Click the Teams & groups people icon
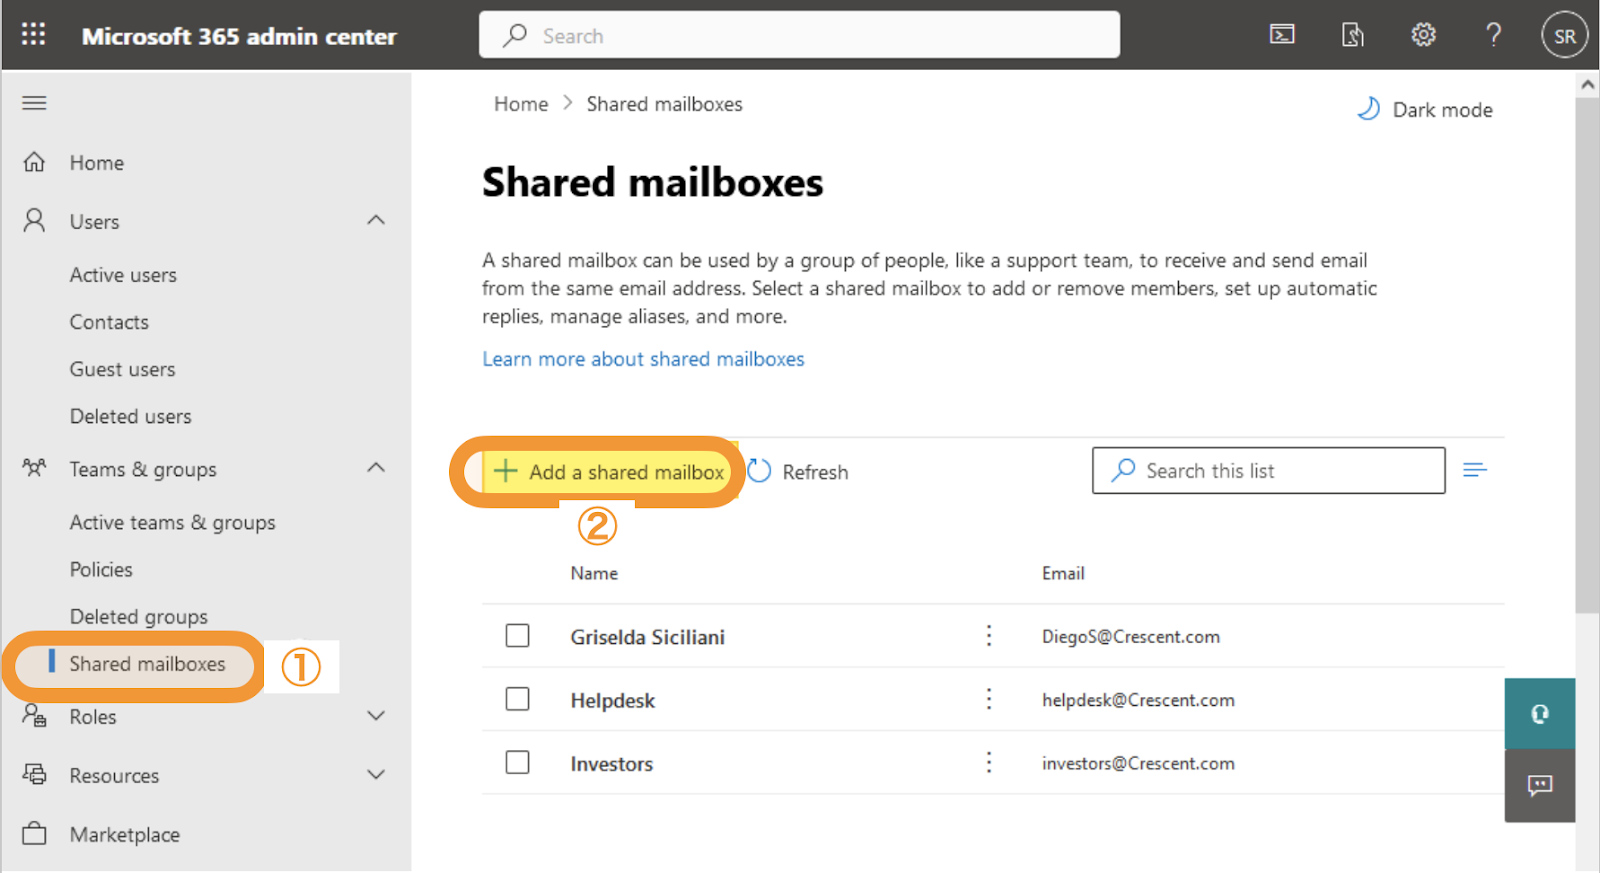Image resolution: width=1600 pixels, height=873 pixels. tap(35, 468)
